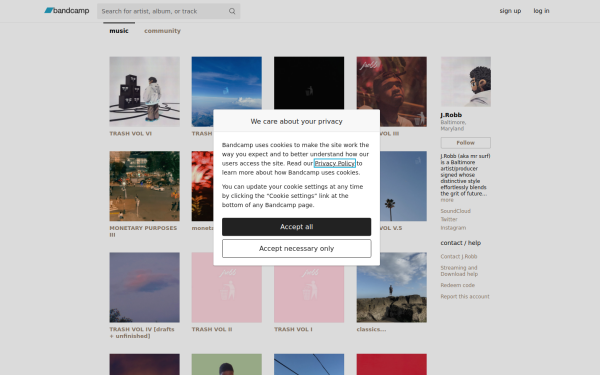Click the TRASH VOL I title
The width and height of the screenshot is (600, 375).
click(x=293, y=329)
